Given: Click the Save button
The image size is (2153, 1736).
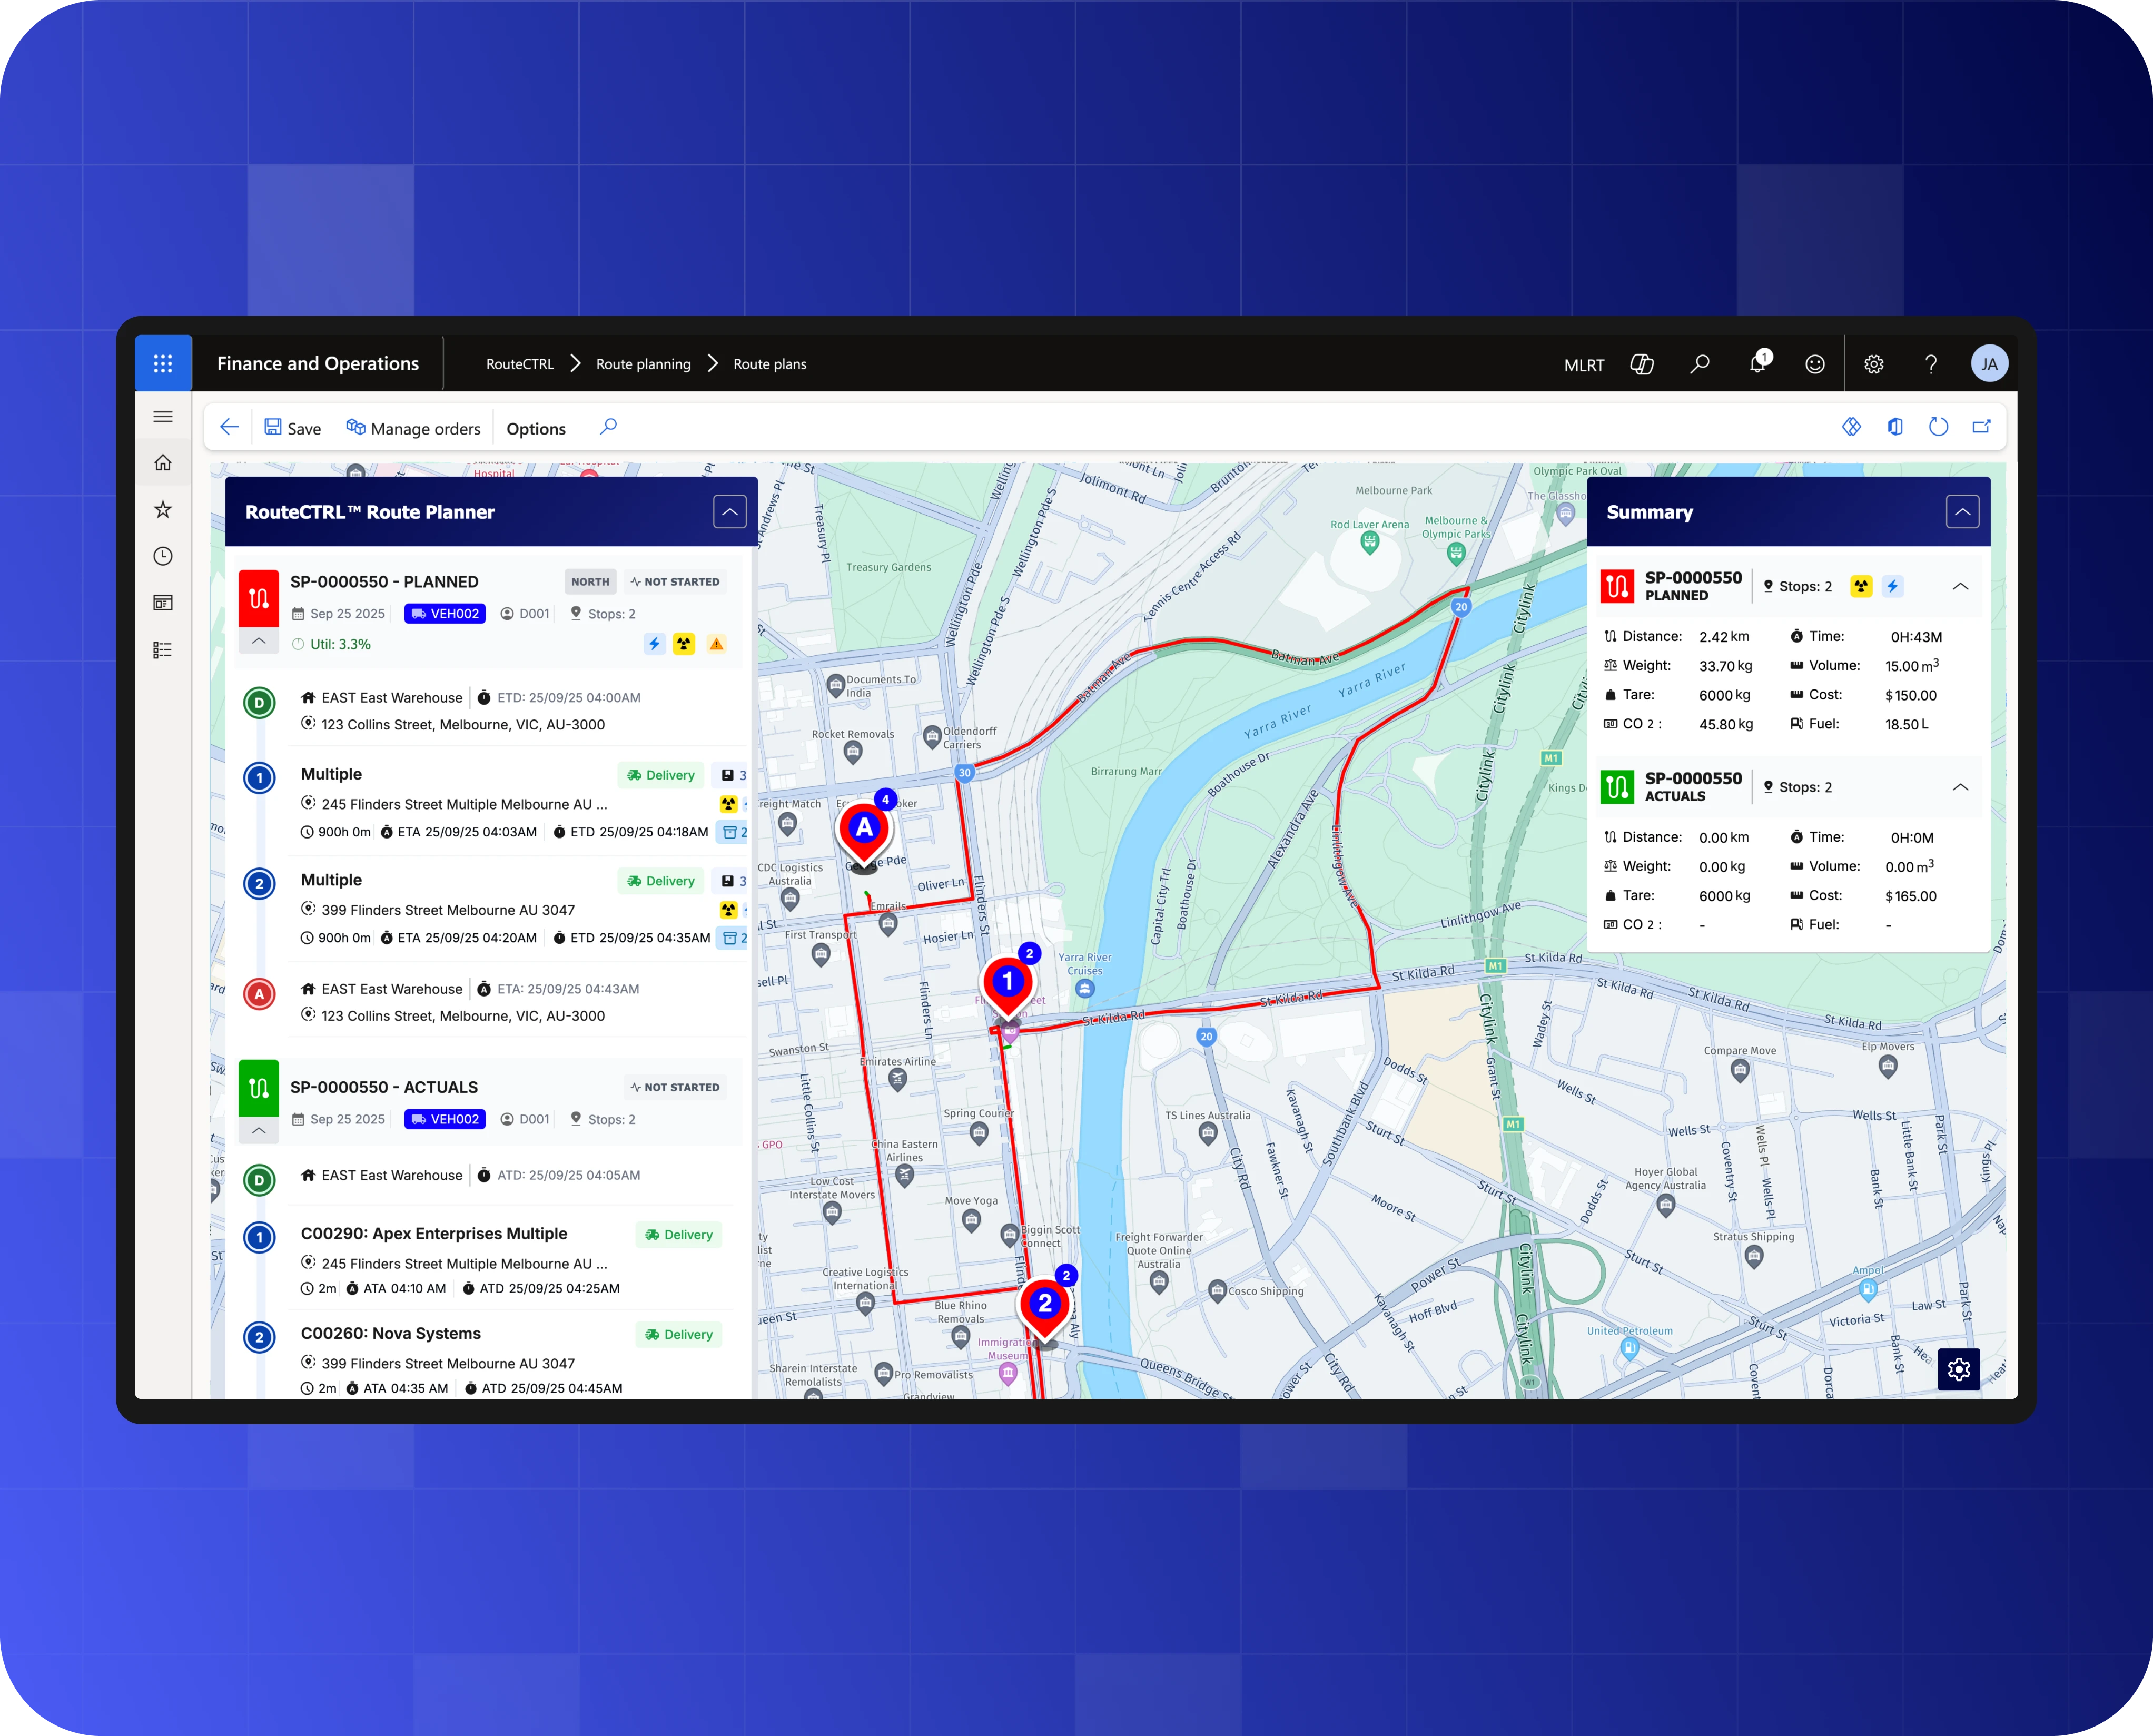Looking at the screenshot, I should click(292, 428).
